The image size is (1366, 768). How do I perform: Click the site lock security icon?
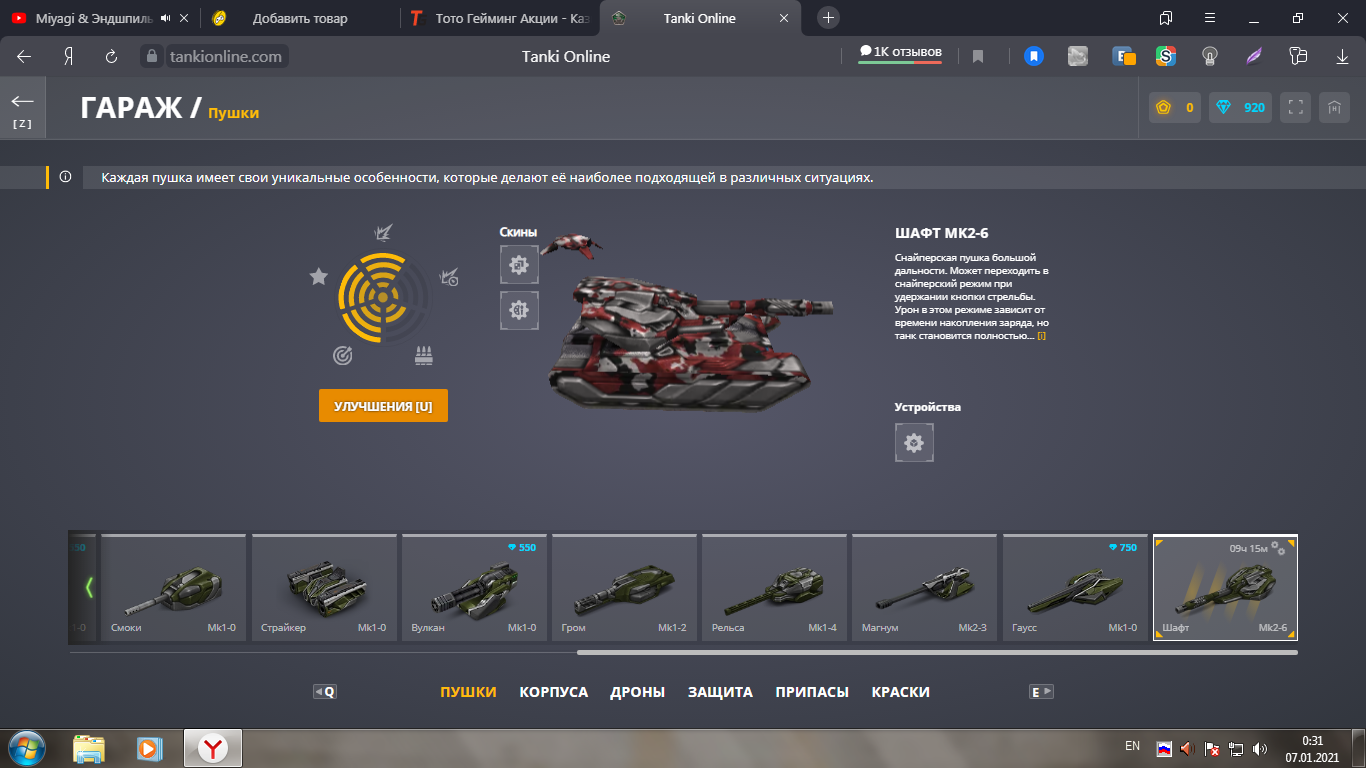(x=151, y=56)
